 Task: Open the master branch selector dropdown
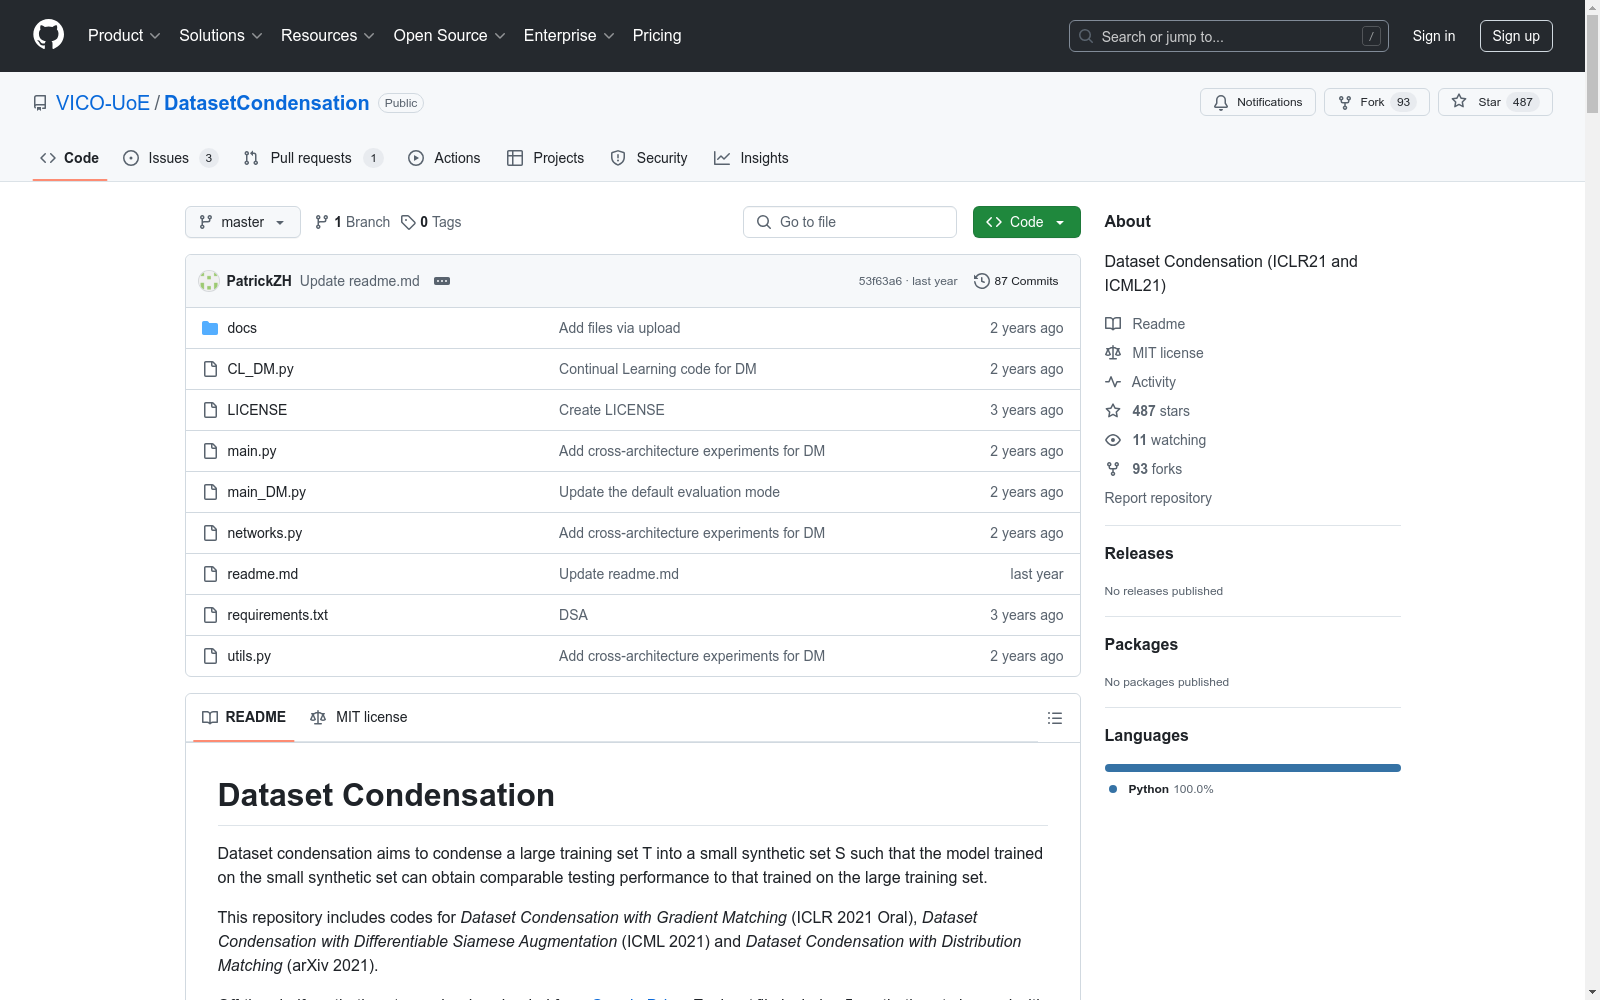[x=243, y=222]
